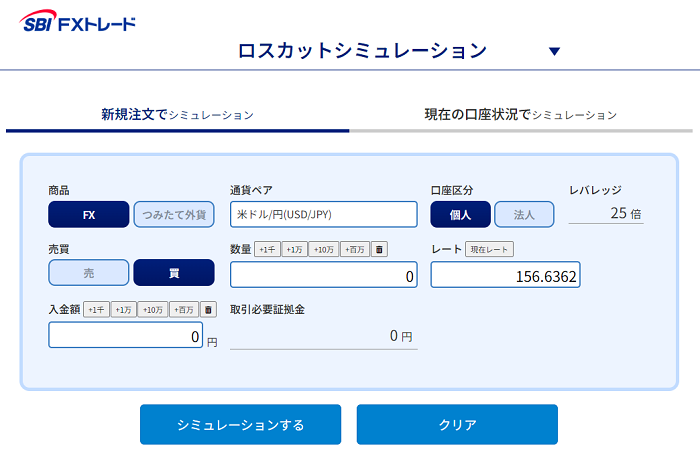Click the deposit amount trash icon
This screenshot has width=700, height=466.
click(x=208, y=310)
